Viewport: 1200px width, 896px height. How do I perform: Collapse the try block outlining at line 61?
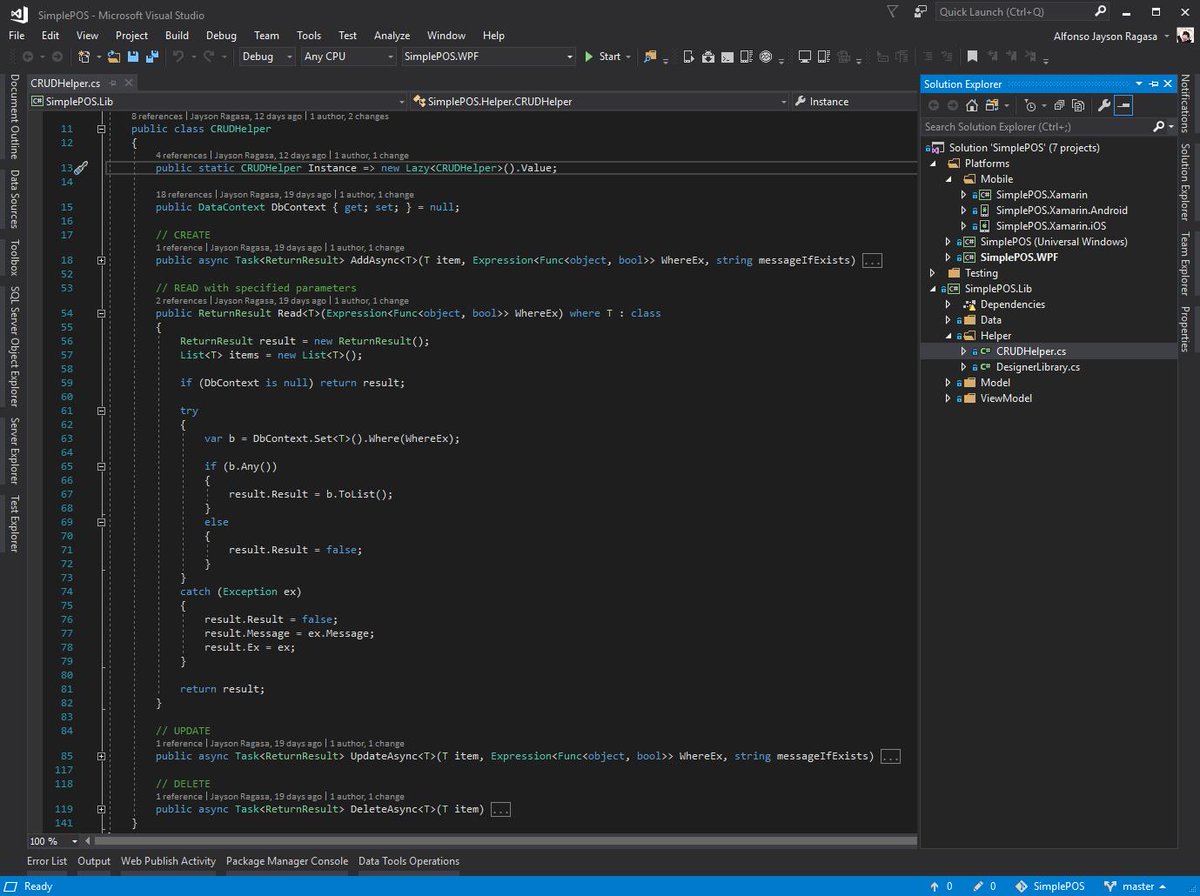(101, 410)
